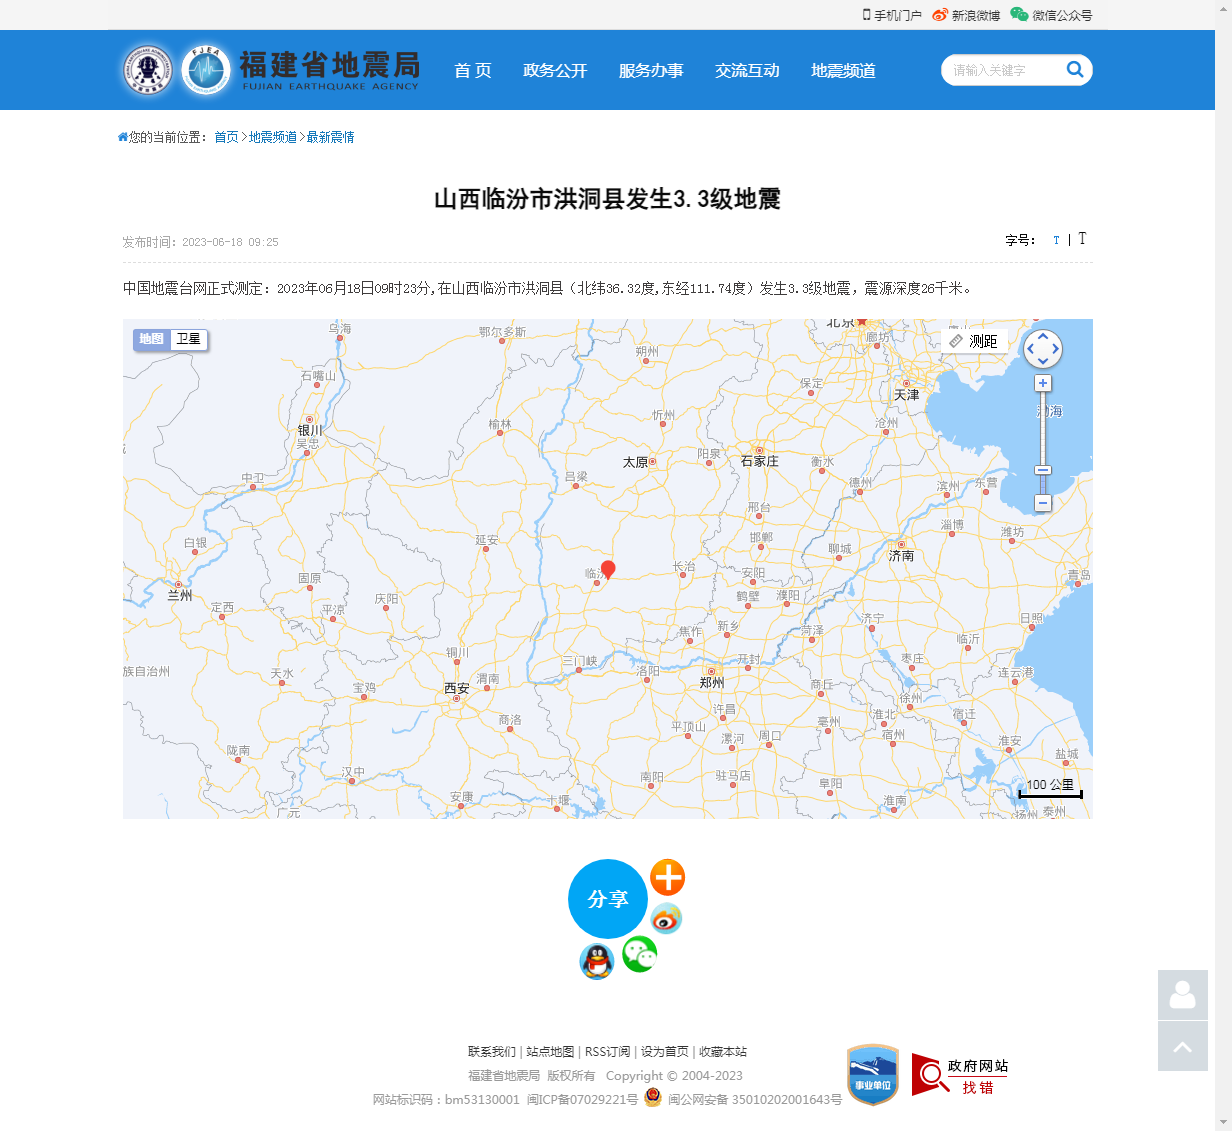Screen dimensions: 1232x1131
Task: Open the 政务公开 menu item
Action: pyautogui.click(x=555, y=70)
